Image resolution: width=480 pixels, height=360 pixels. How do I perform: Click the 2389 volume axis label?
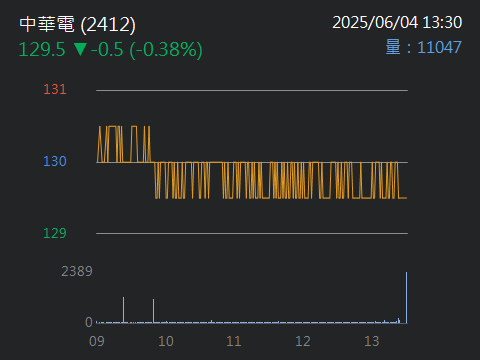click(77, 271)
